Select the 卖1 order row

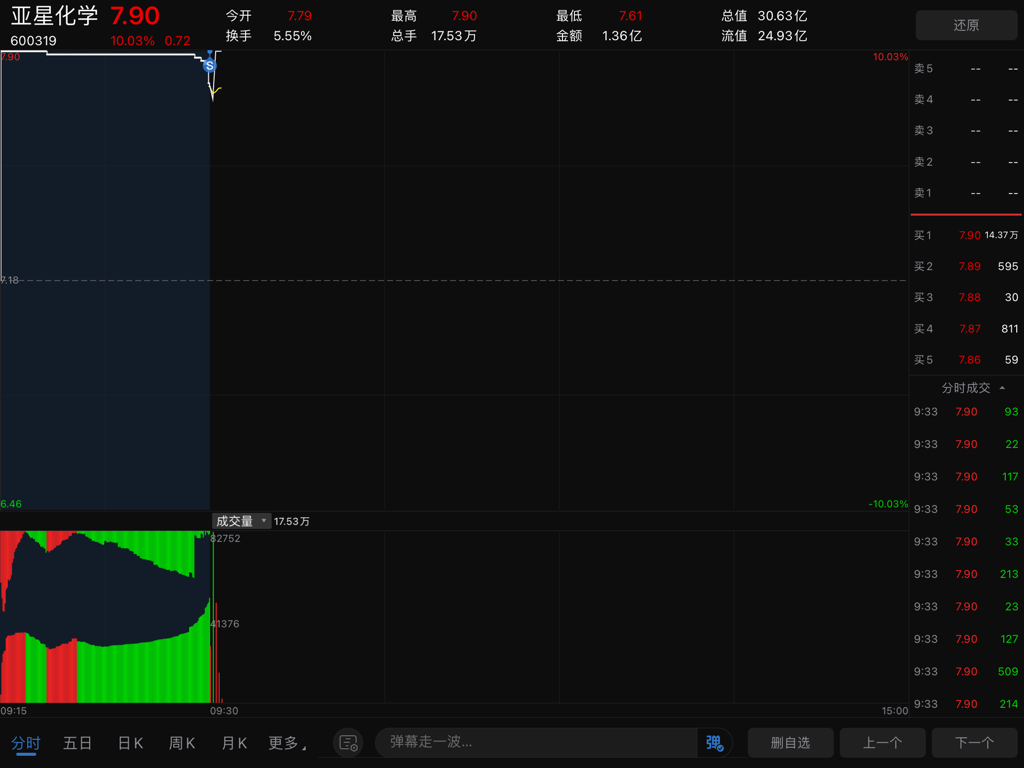click(966, 193)
